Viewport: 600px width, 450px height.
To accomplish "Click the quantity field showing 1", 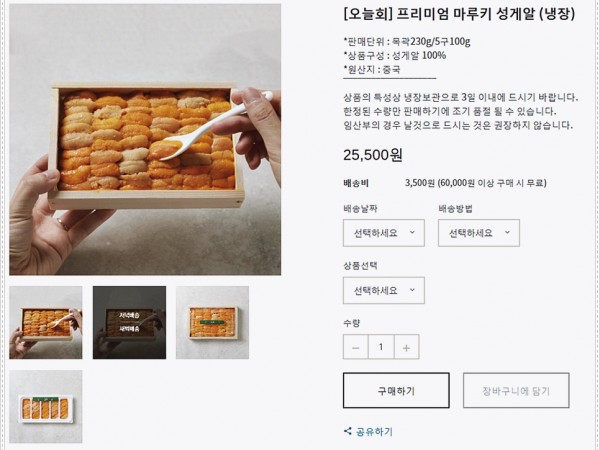I will pos(381,347).
